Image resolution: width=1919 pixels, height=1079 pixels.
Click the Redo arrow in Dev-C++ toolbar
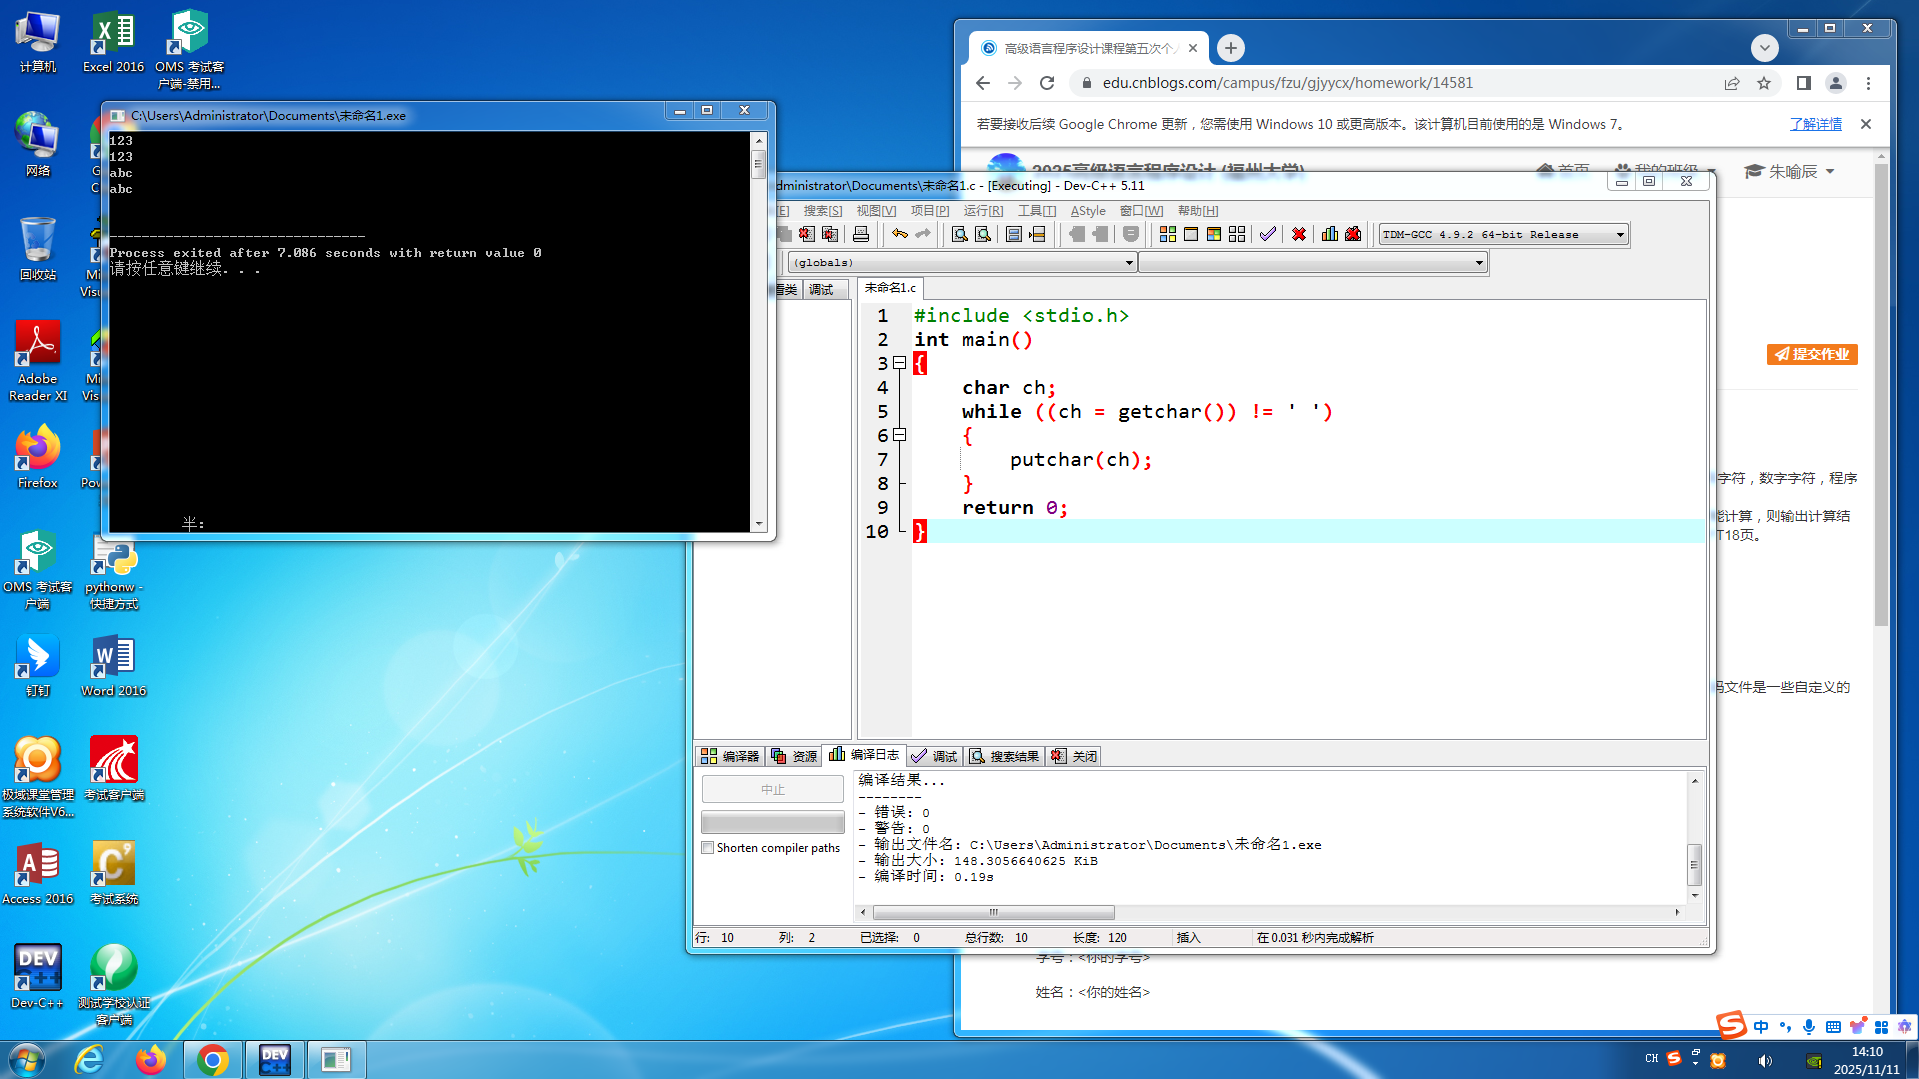click(x=923, y=234)
